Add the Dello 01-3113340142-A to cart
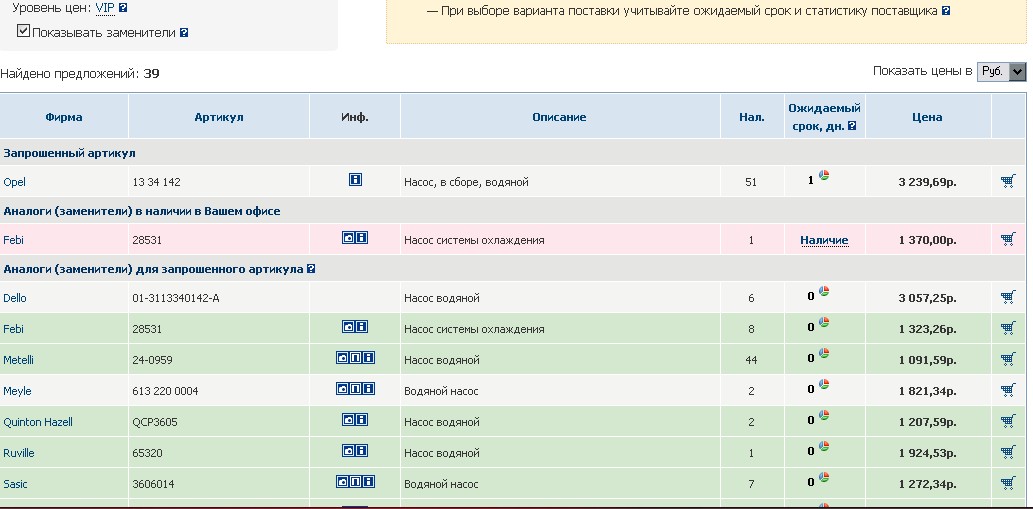Image resolution: width=1033 pixels, height=509 pixels. 1007,297
